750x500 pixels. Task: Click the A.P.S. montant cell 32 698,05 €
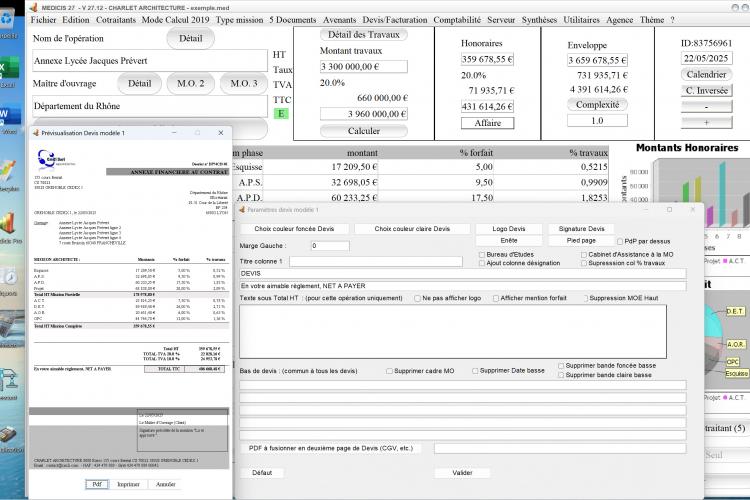point(320,183)
